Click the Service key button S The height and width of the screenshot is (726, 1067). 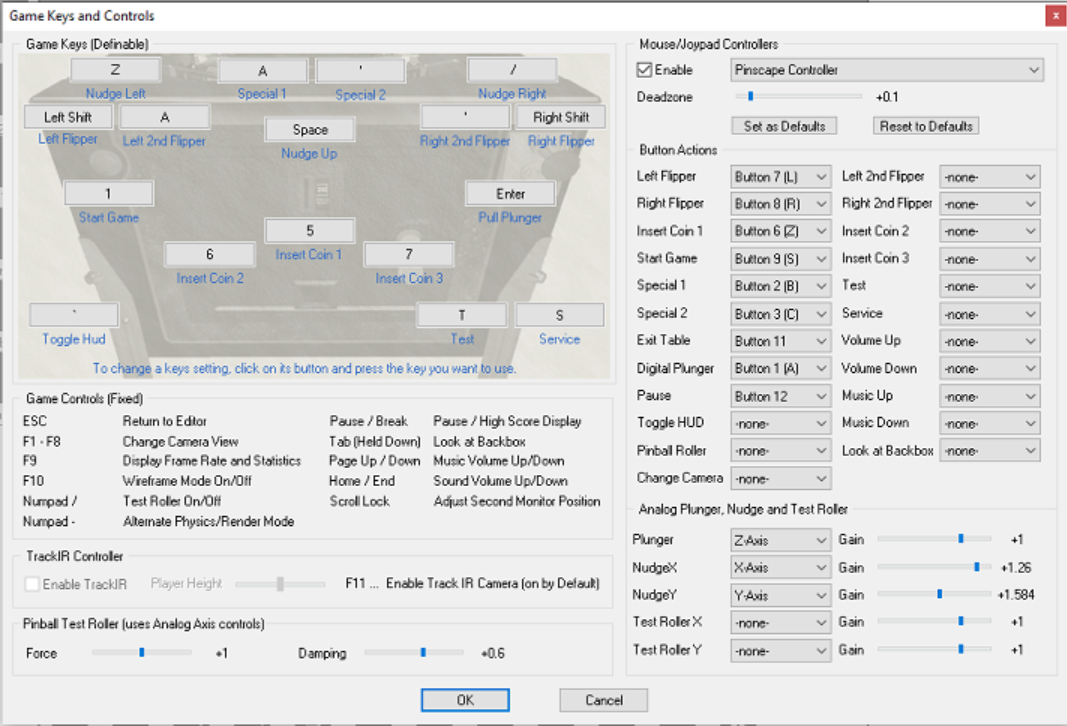coord(559,314)
